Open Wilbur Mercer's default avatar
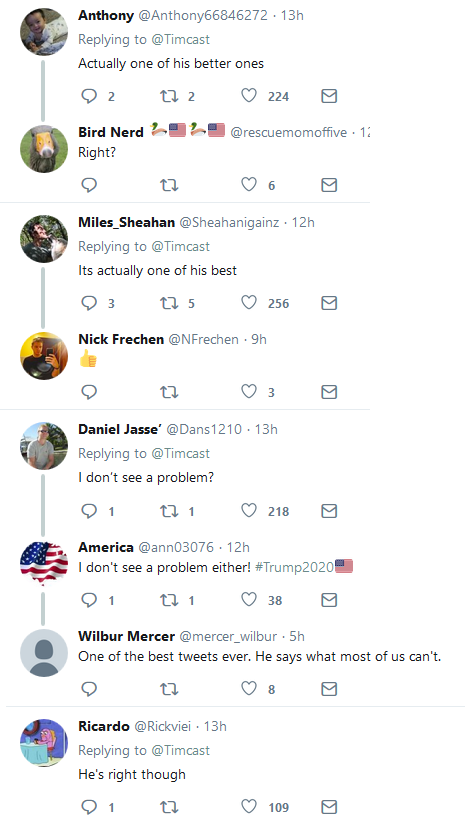 click(44, 653)
